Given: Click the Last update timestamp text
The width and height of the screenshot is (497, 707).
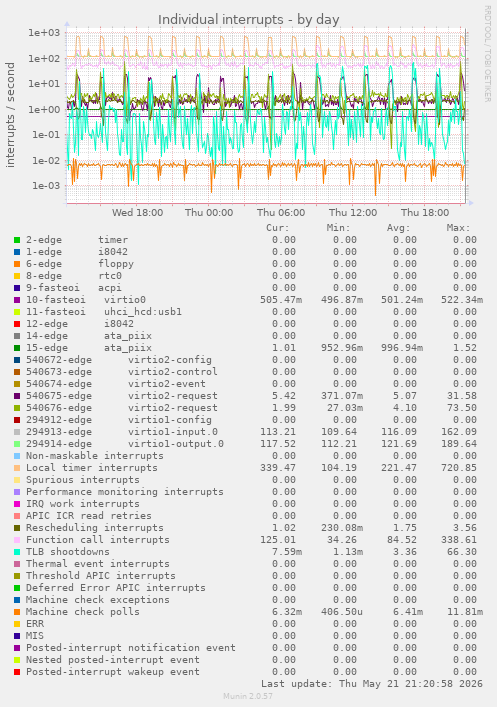Looking at the screenshot, I should pos(372,684).
